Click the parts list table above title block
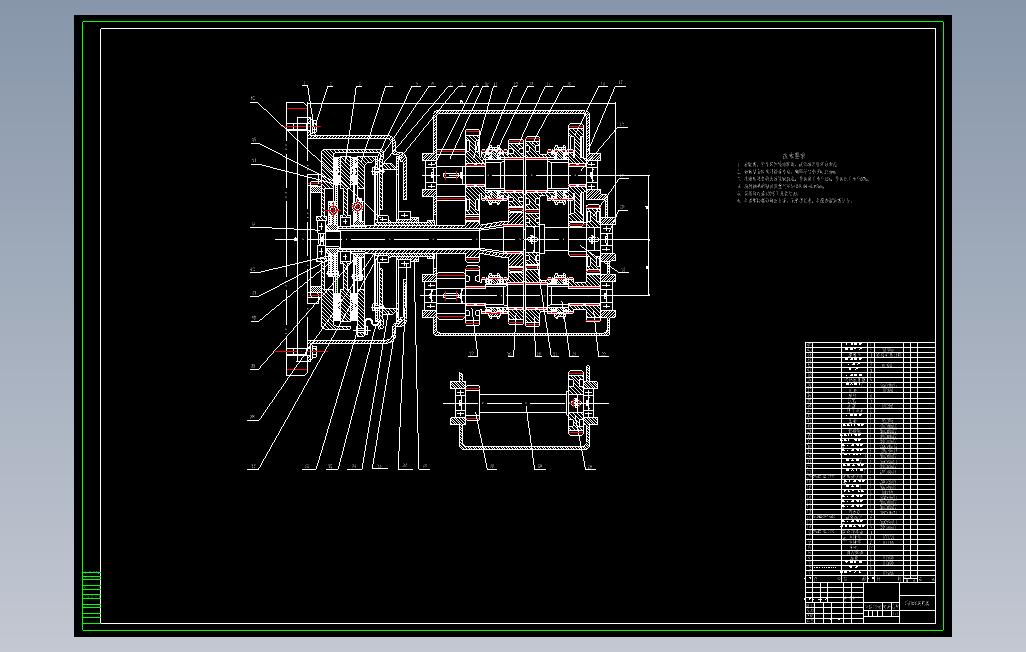1026x652 pixels. (x=870, y=461)
